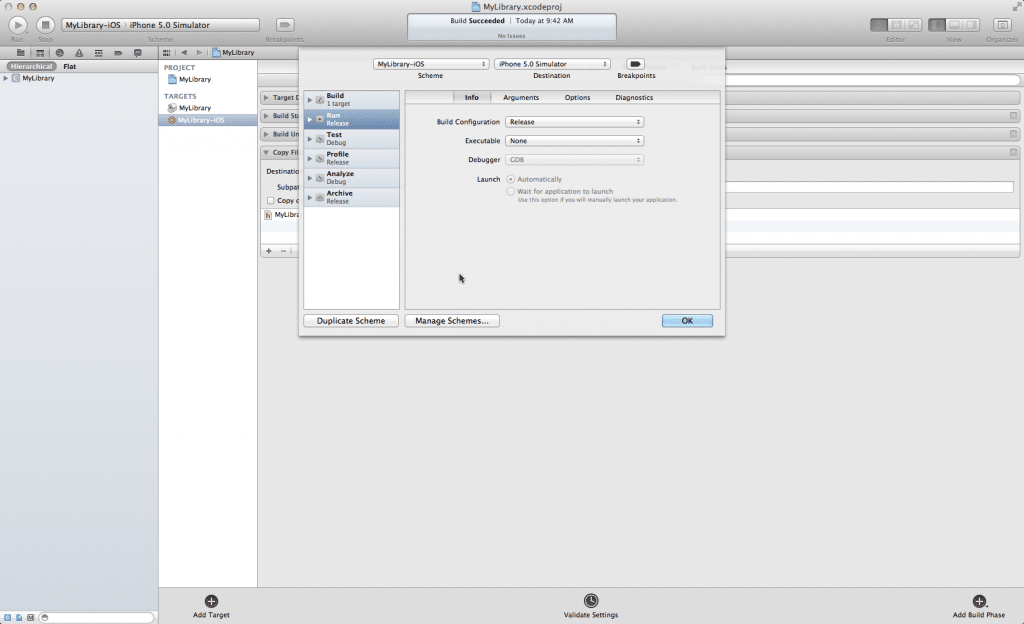
Task: Select the Profile Release action
Action: coord(351,159)
